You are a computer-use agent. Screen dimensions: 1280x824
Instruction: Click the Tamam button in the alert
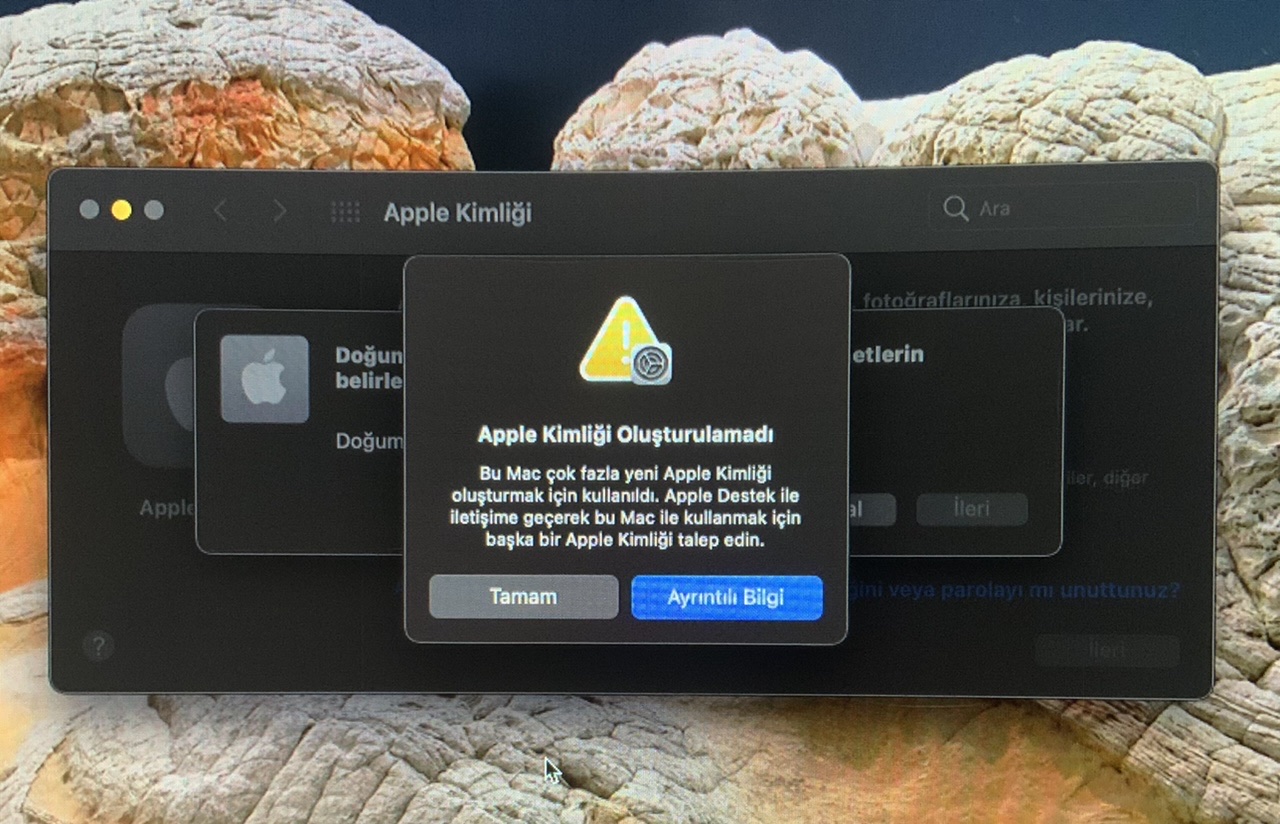(x=523, y=597)
